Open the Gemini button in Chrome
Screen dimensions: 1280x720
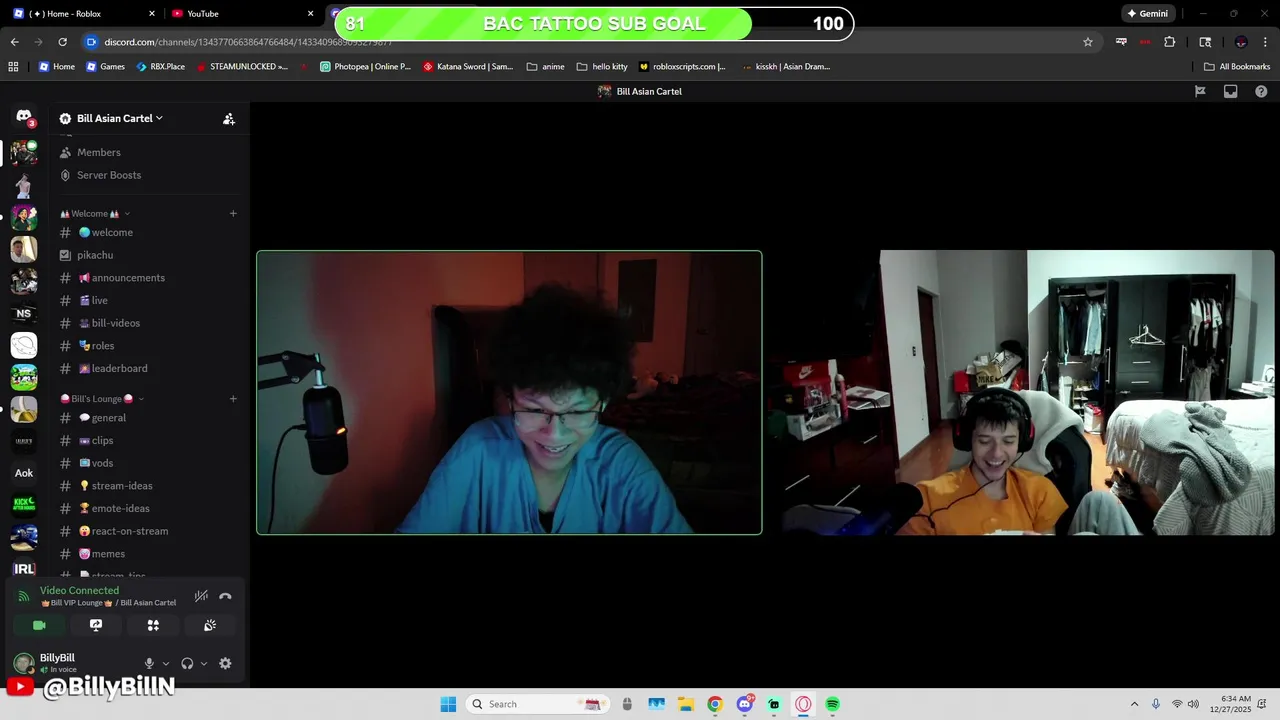[x=1148, y=14]
